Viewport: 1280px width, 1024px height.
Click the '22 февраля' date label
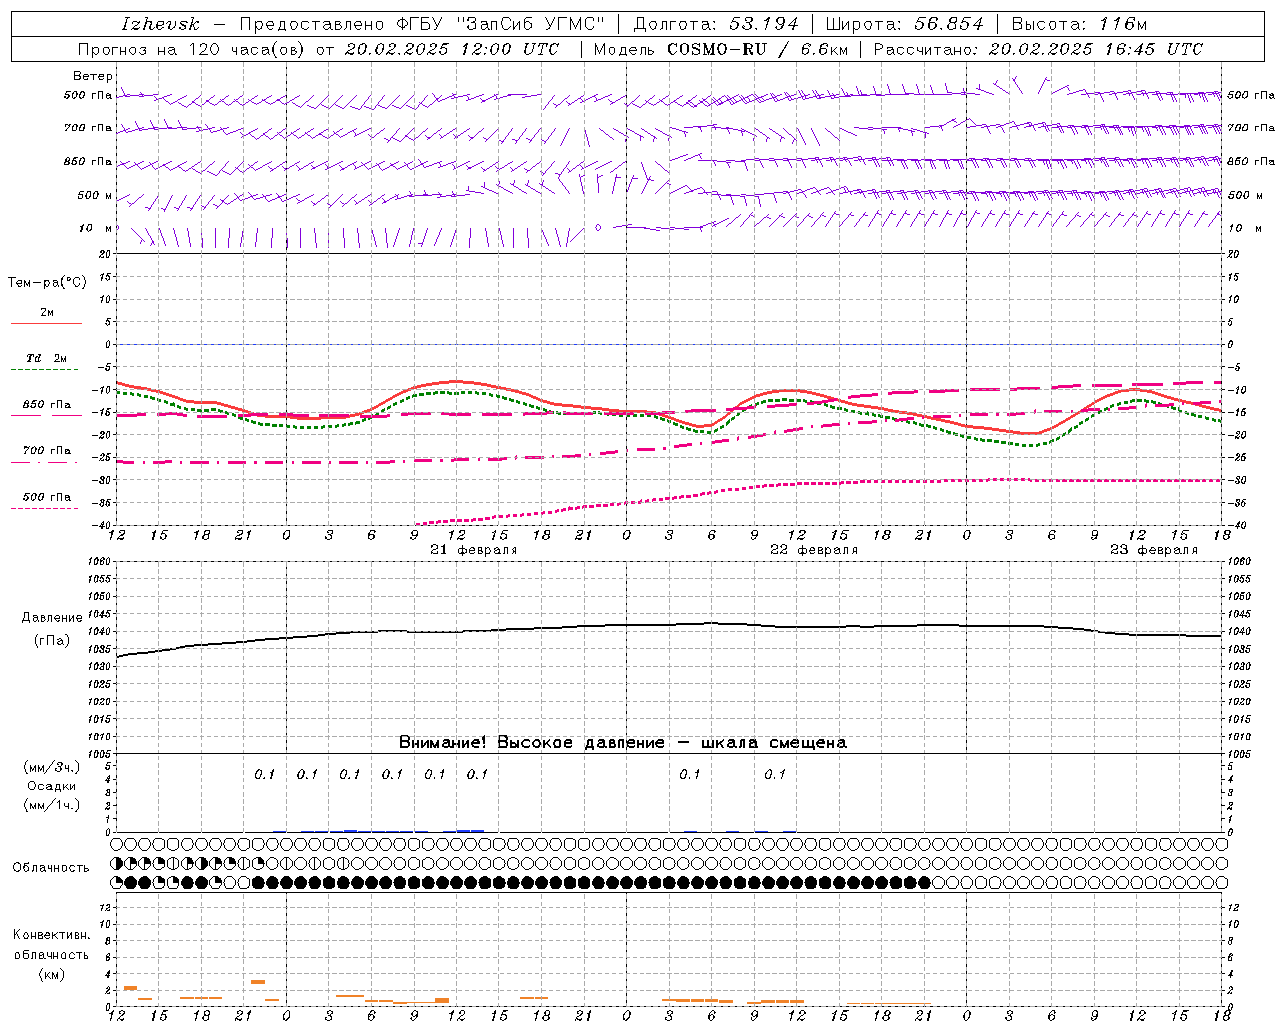coord(814,550)
